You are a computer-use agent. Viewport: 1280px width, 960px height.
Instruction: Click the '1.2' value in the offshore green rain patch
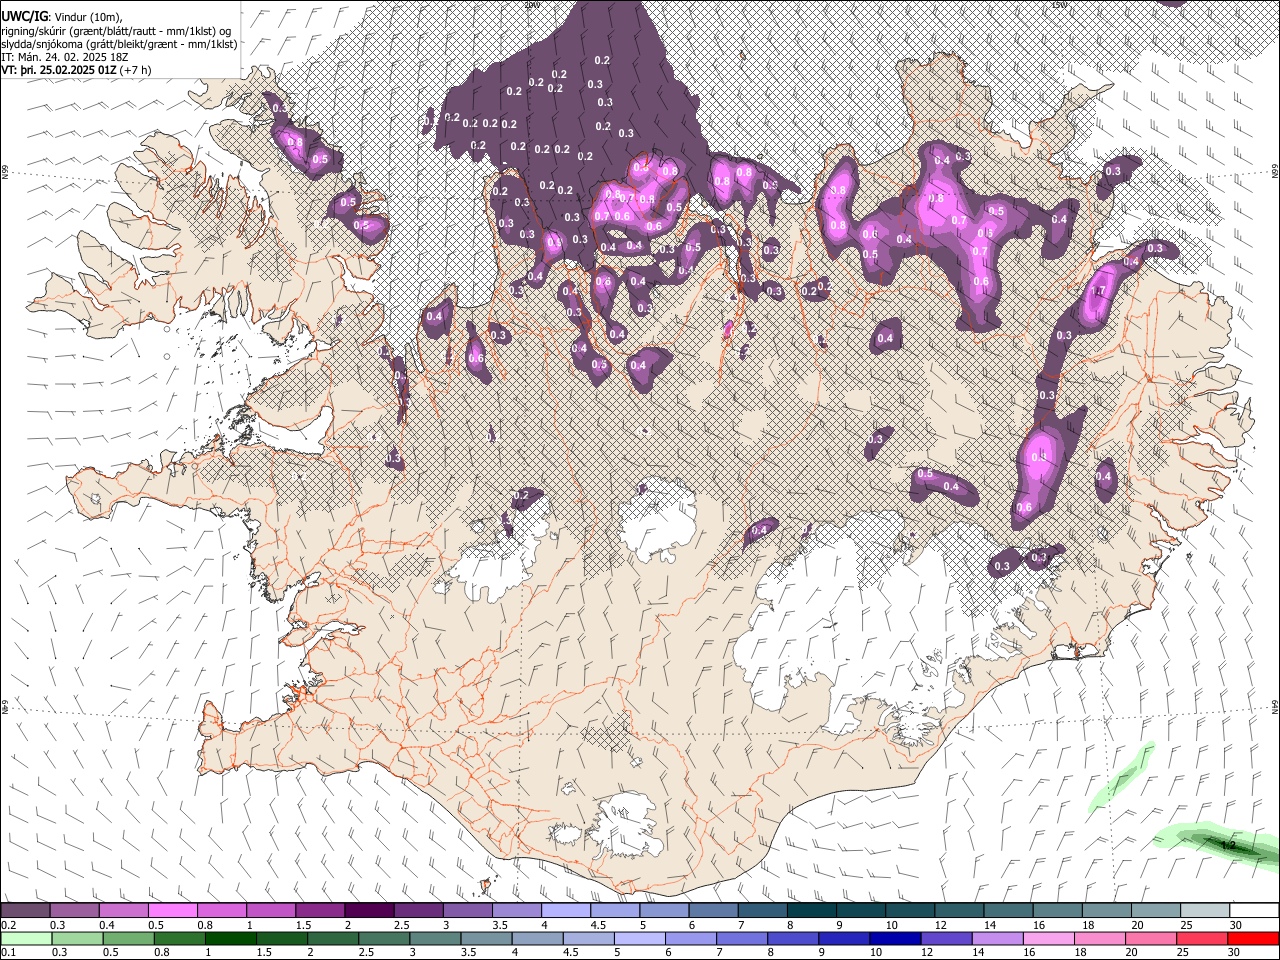point(1230,846)
